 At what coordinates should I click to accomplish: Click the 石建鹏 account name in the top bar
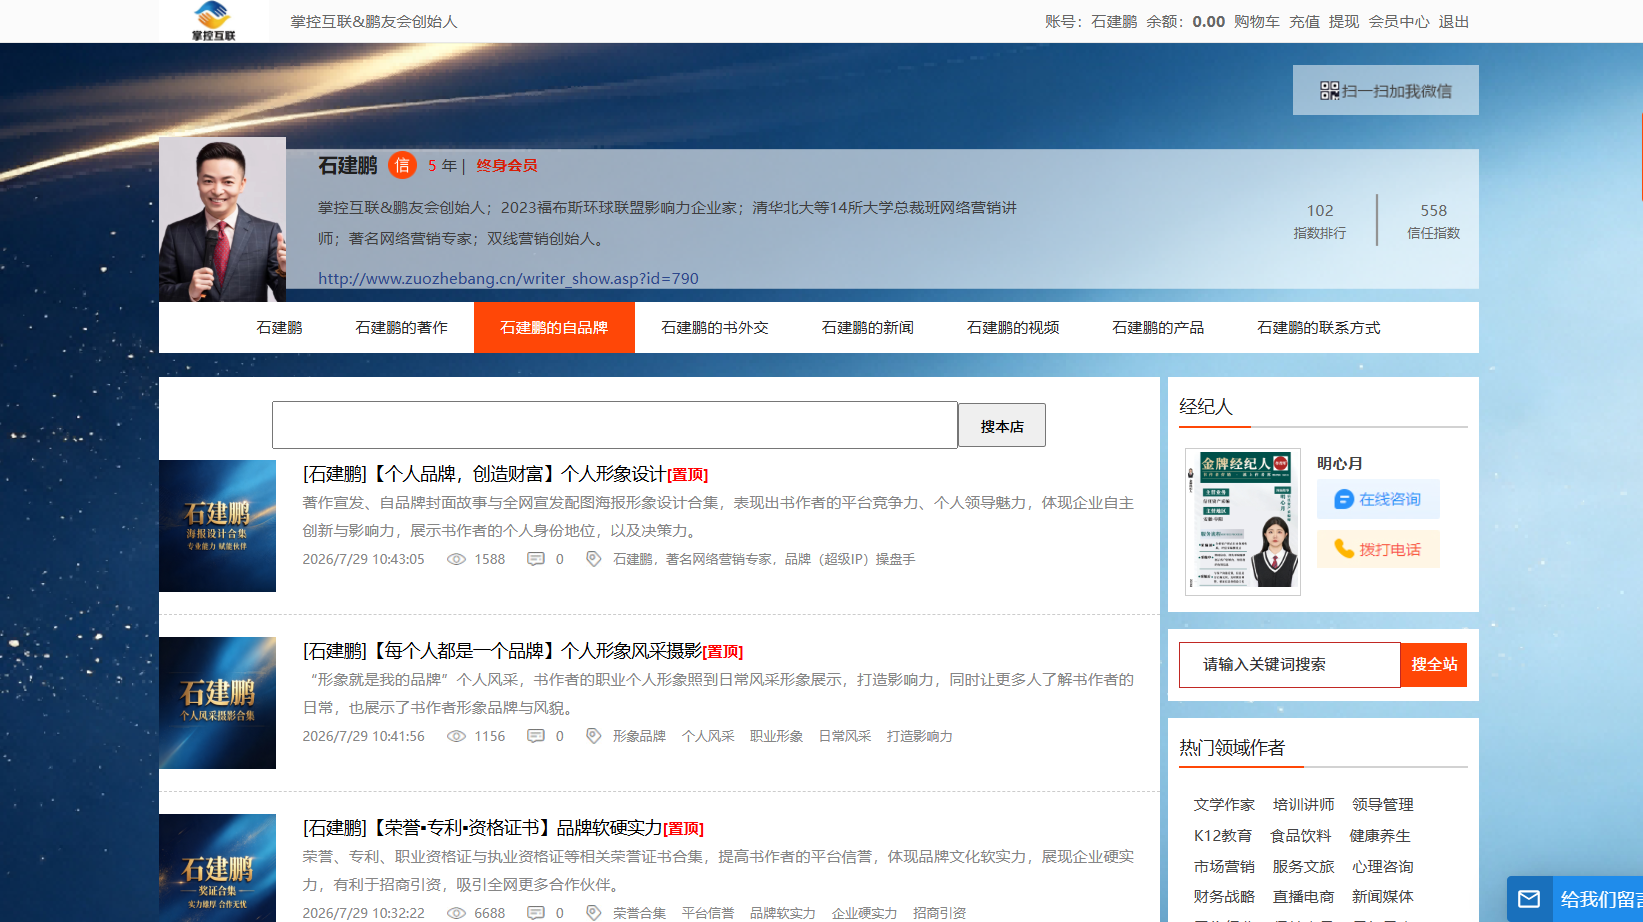[1114, 22]
